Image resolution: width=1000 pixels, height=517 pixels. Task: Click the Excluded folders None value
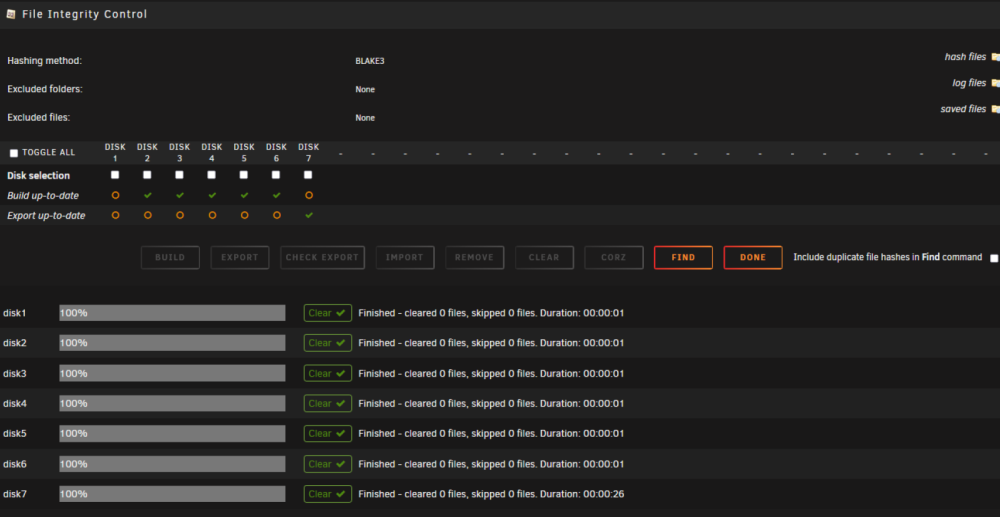coord(365,90)
